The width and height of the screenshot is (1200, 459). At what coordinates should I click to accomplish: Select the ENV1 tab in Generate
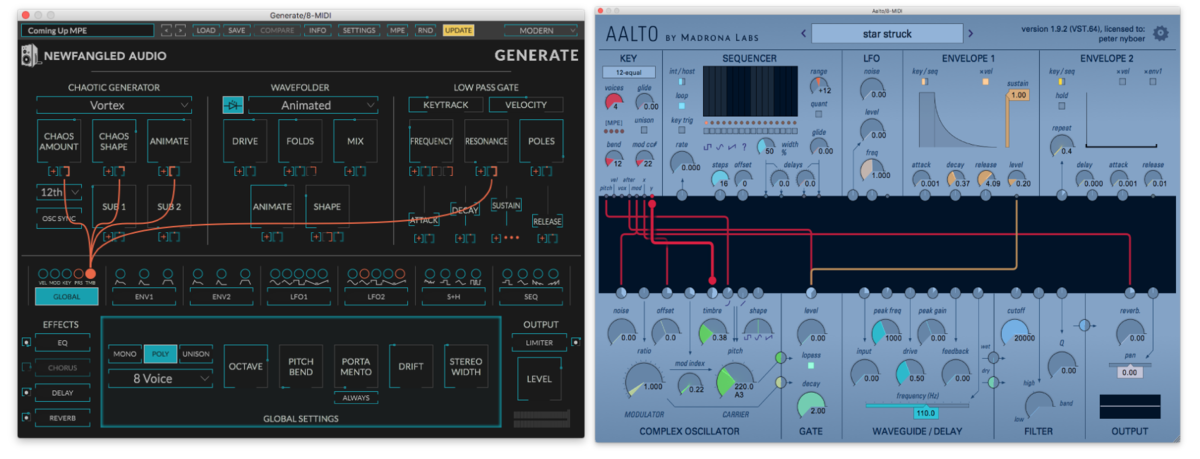(x=145, y=296)
